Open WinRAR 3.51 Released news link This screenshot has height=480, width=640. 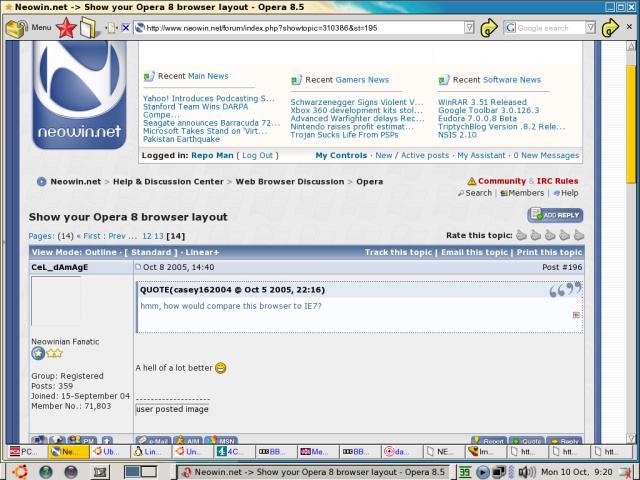(x=482, y=102)
